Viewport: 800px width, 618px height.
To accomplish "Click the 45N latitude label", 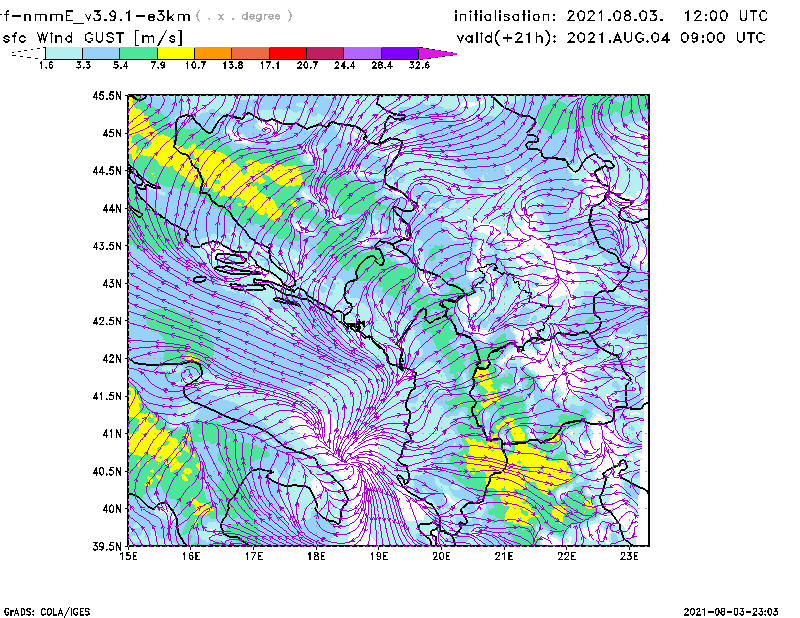I will pyautogui.click(x=112, y=133).
